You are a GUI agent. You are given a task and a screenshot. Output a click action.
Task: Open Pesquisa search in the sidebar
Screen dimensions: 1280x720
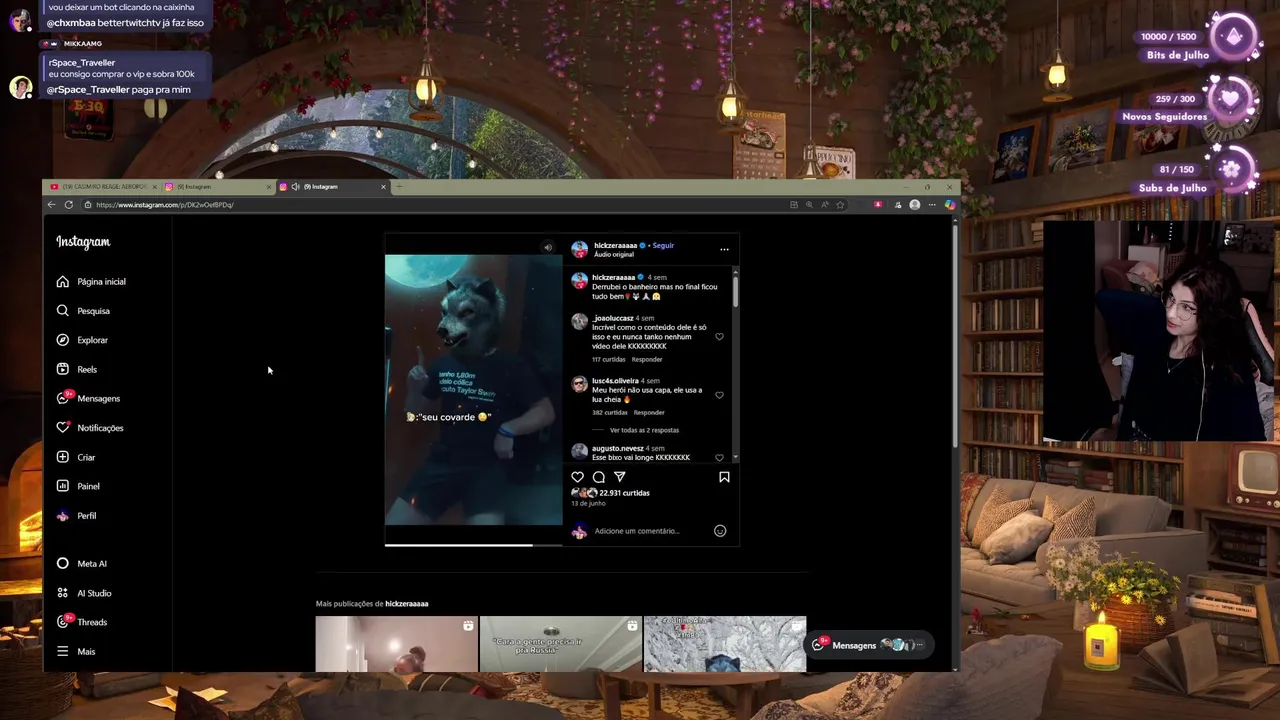click(83, 311)
